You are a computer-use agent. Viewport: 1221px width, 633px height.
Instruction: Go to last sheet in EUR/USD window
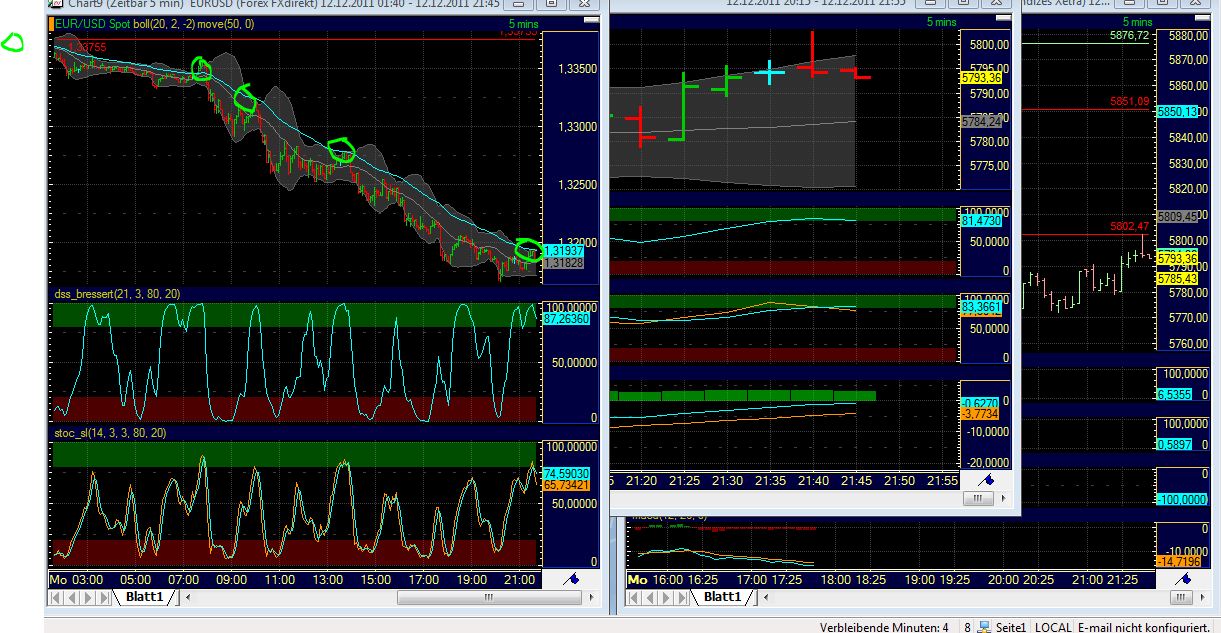point(104,597)
